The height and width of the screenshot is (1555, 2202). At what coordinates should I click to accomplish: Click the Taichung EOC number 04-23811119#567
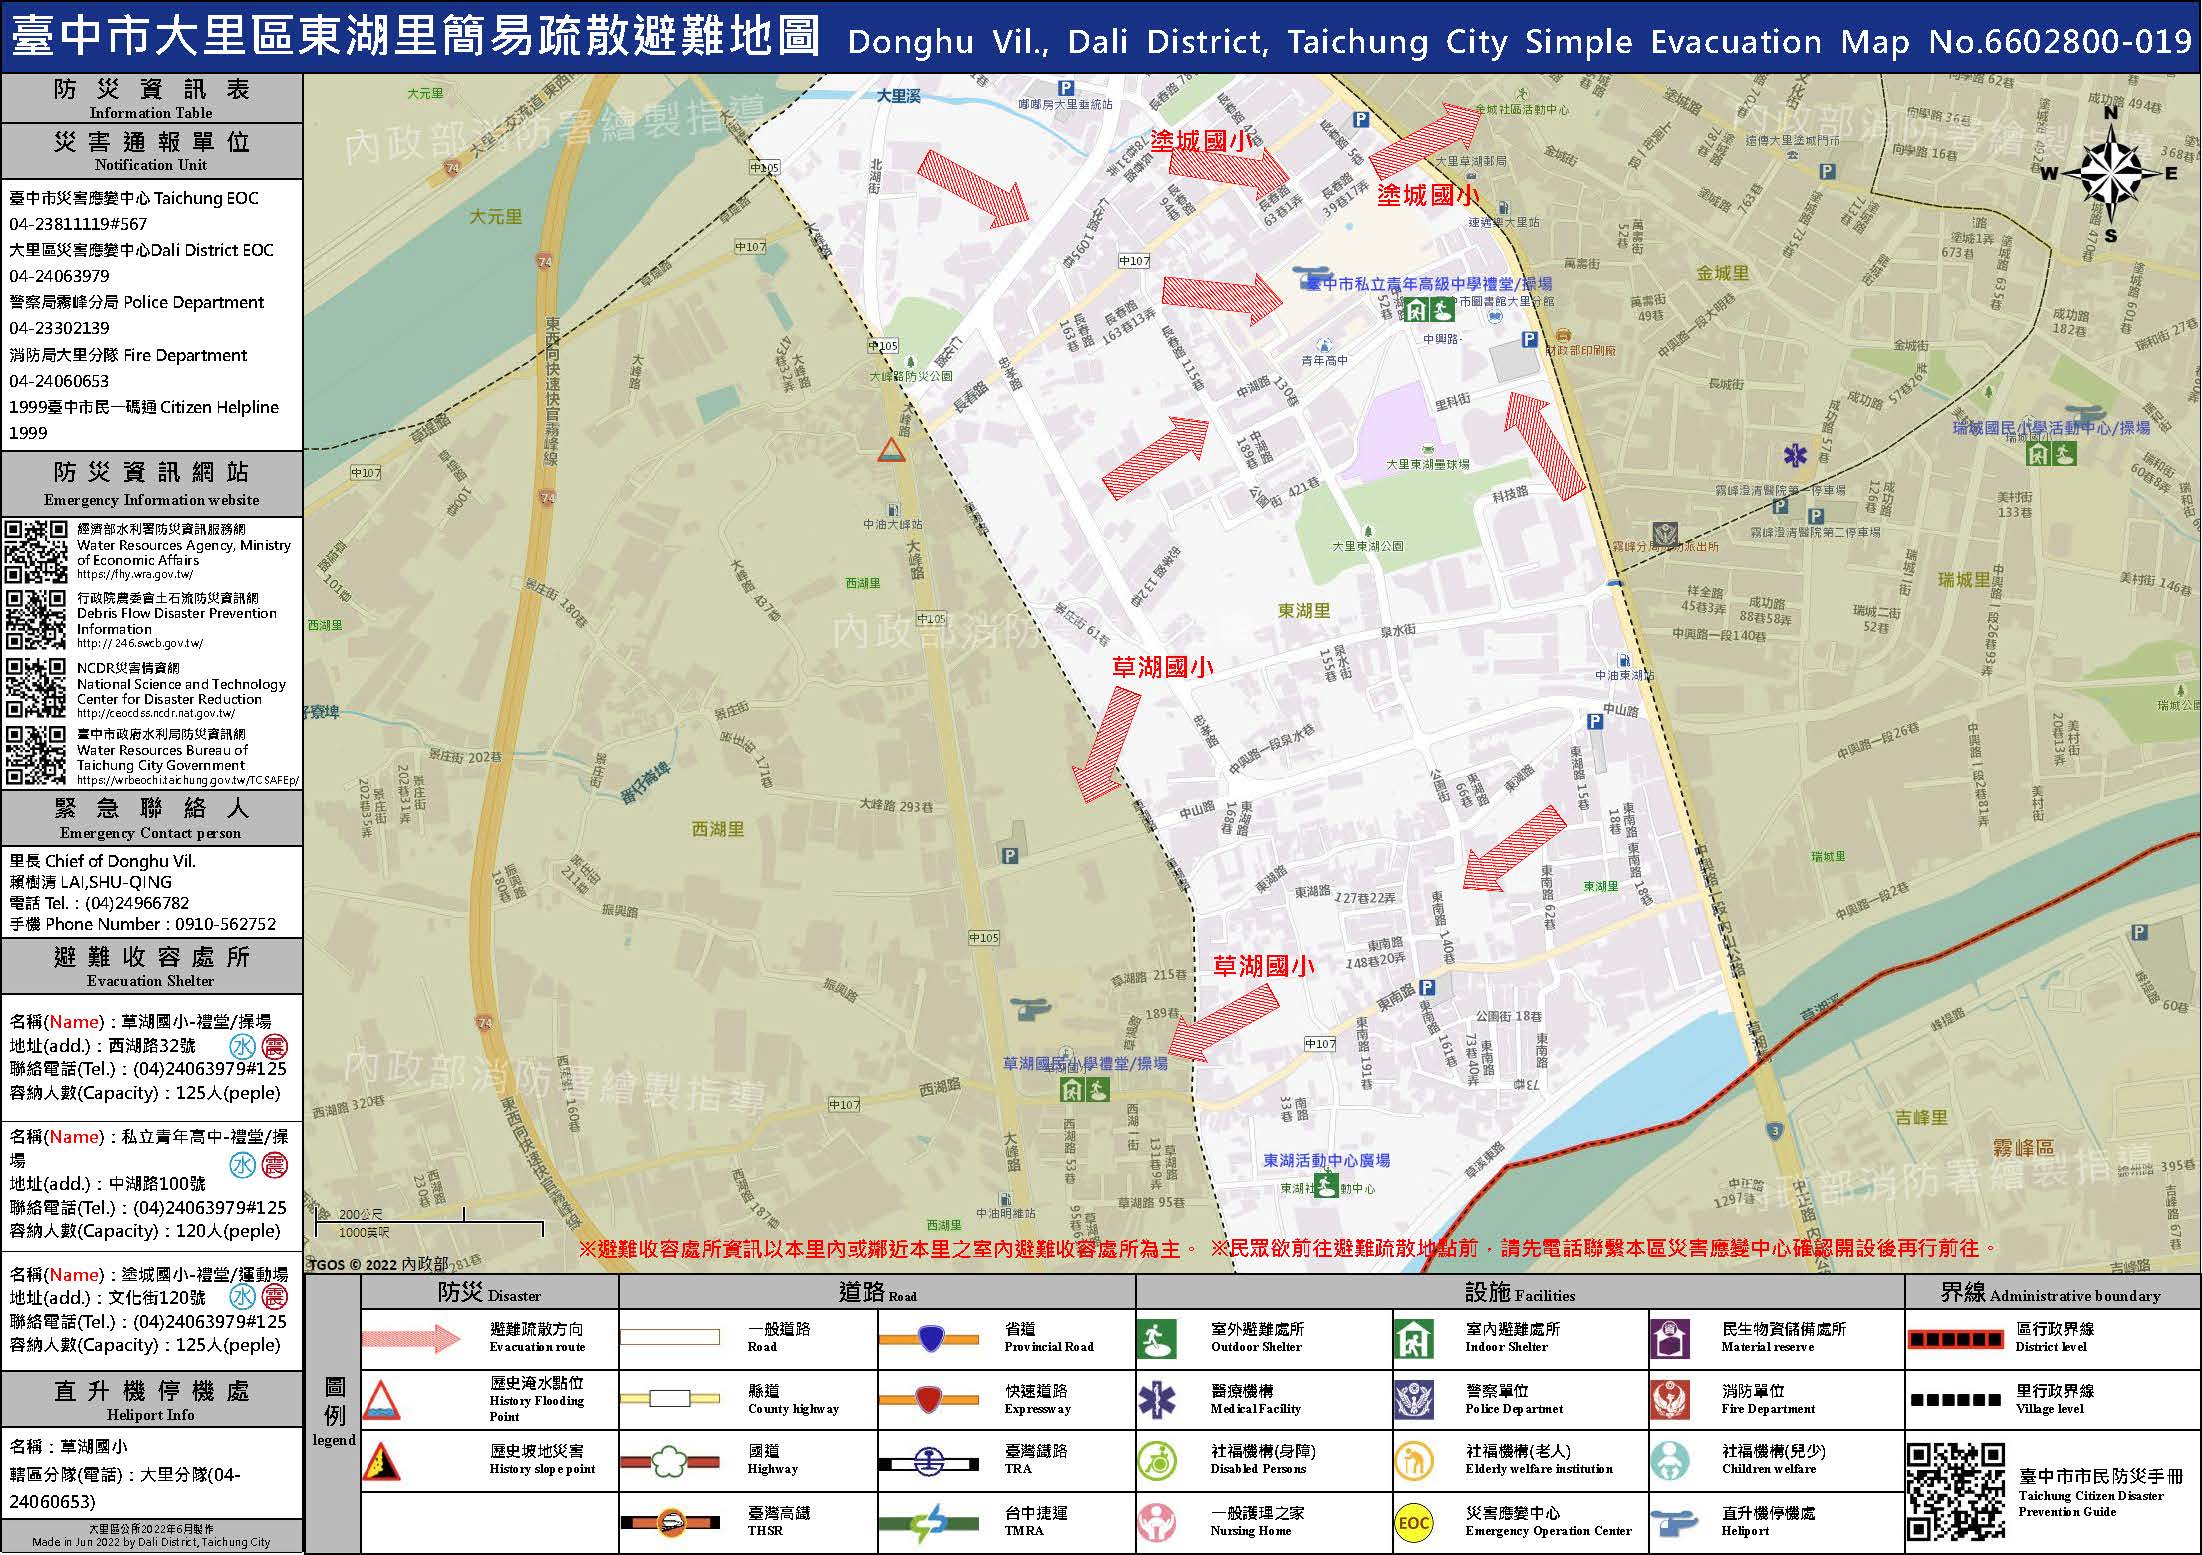pyautogui.click(x=78, y=224)
